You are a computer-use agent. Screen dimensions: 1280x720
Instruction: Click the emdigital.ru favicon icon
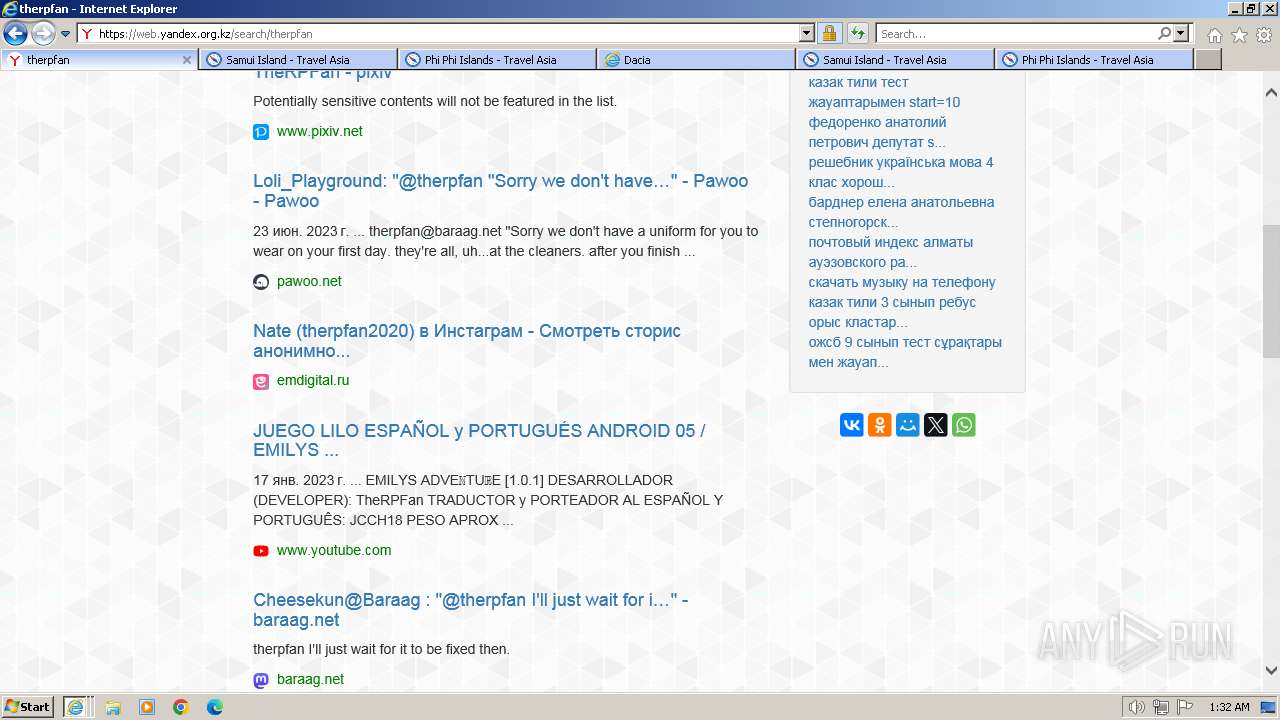tap(261, 381)
